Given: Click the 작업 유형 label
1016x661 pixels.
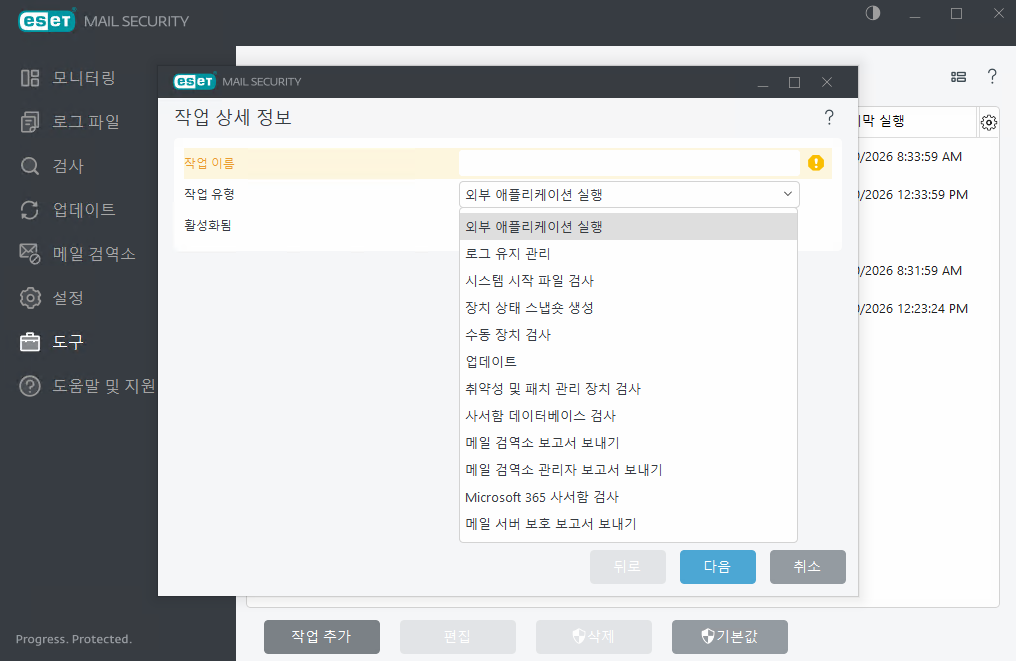Looking at the screenshot, I should tap(209, 194).
